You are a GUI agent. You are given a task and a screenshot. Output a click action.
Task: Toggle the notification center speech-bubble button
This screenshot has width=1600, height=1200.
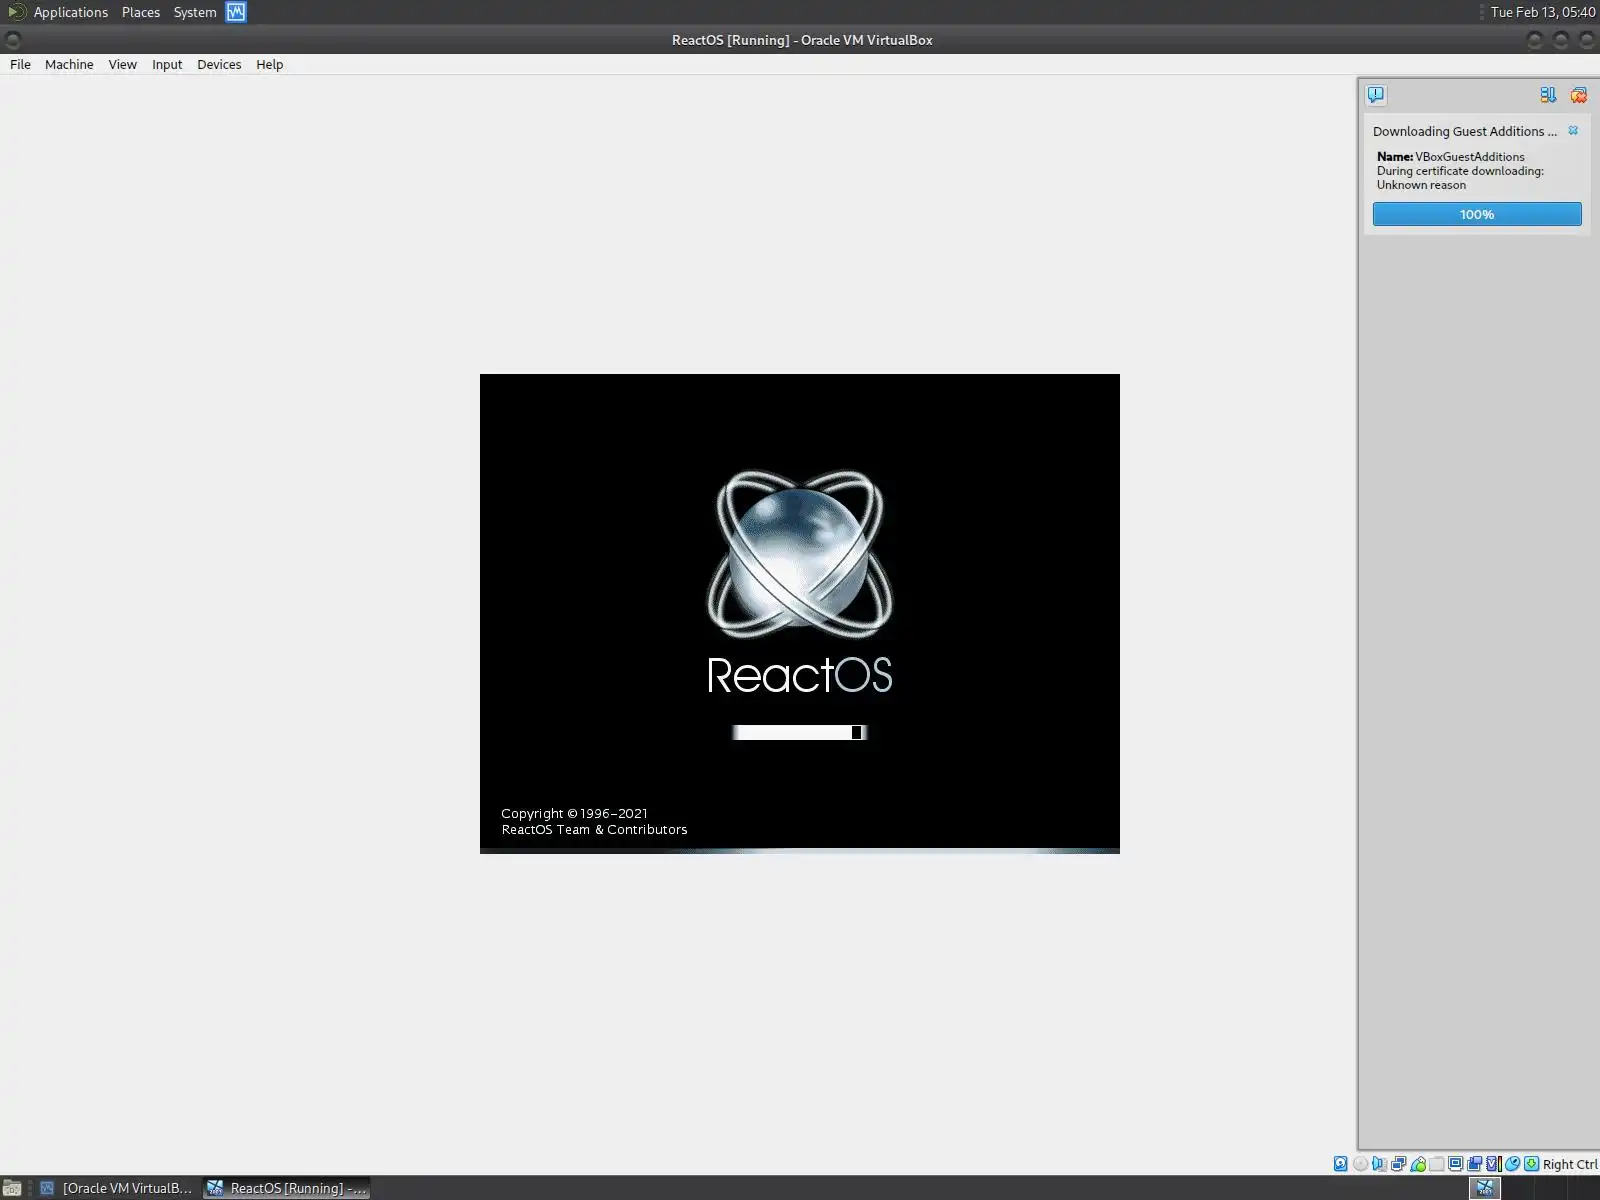click(1376, 95)
